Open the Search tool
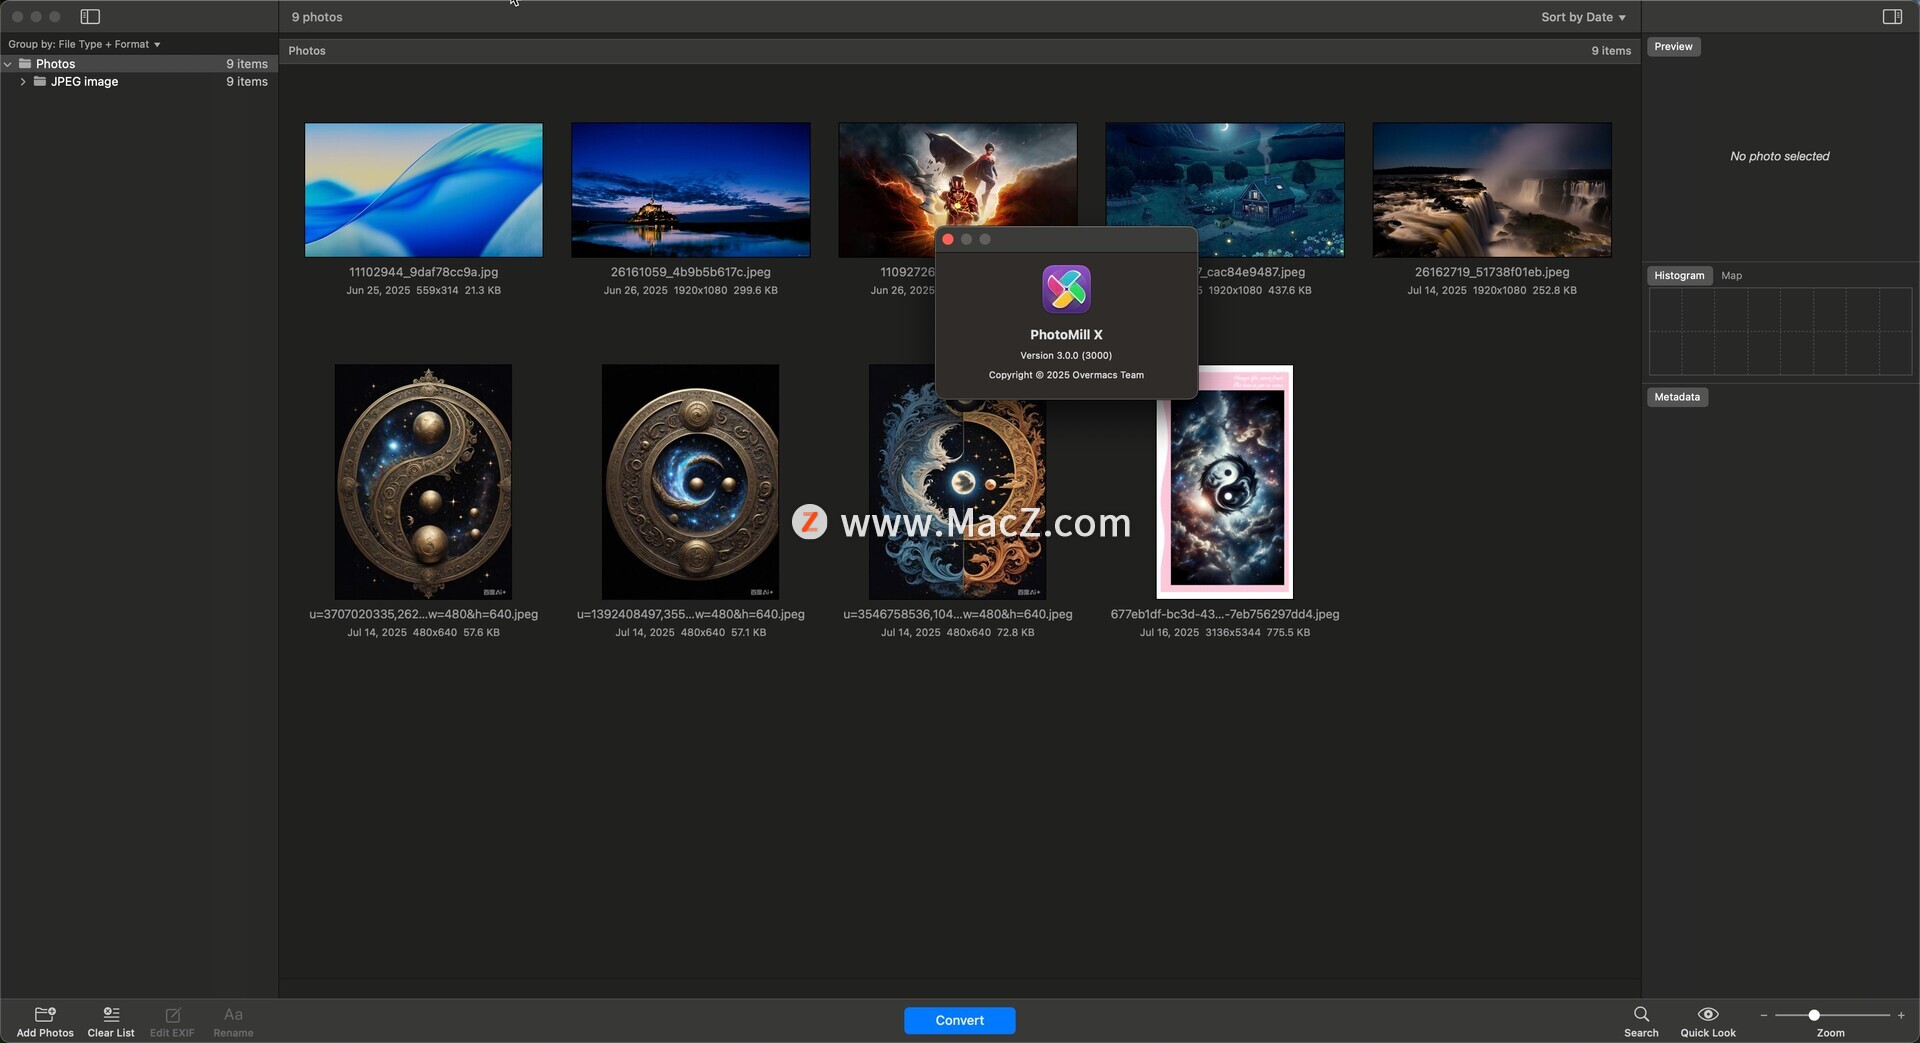 click(1641, 1014)
